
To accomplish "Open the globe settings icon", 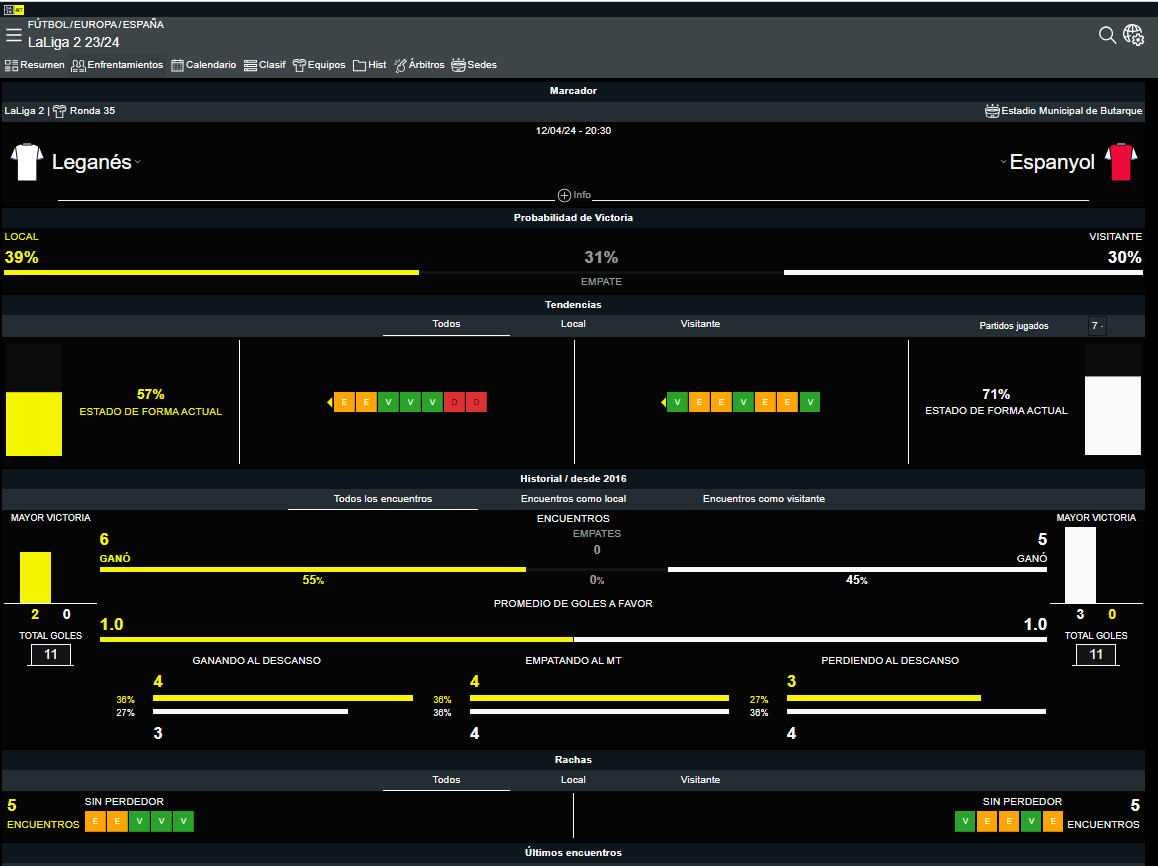I will [x=1134, y=35].
